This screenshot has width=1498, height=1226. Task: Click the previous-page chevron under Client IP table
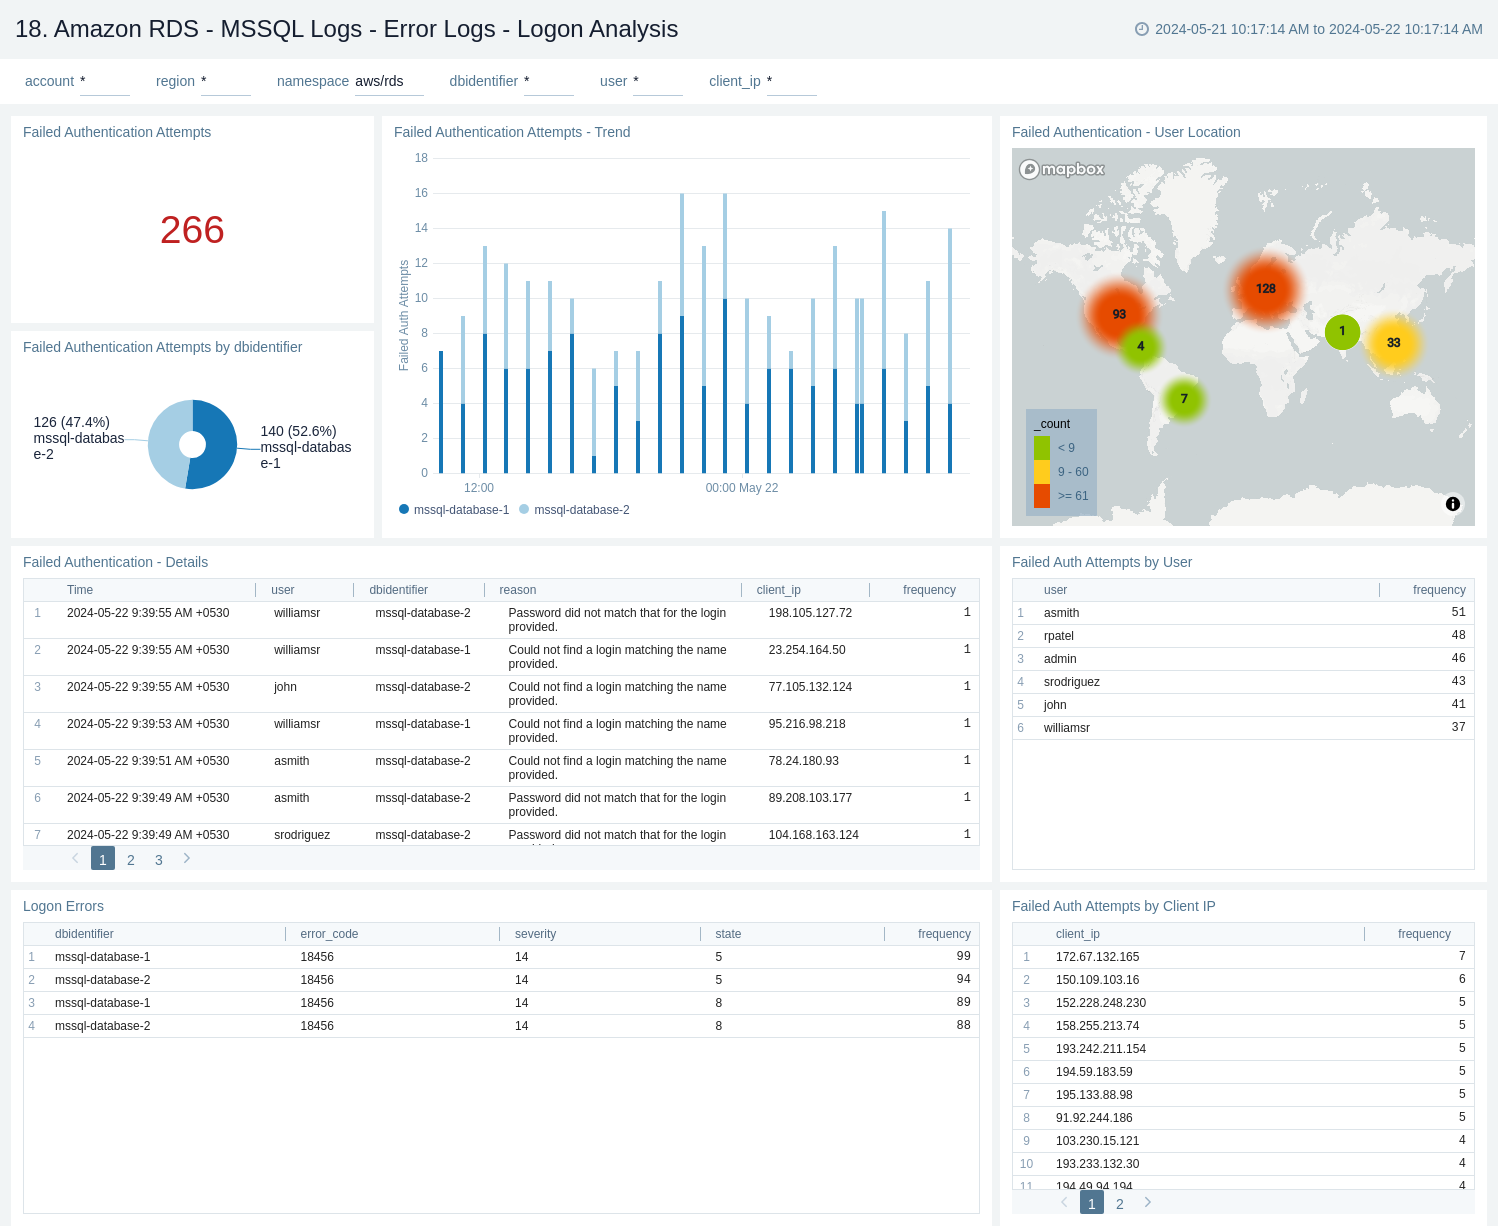click(x=1063, y=1202)
